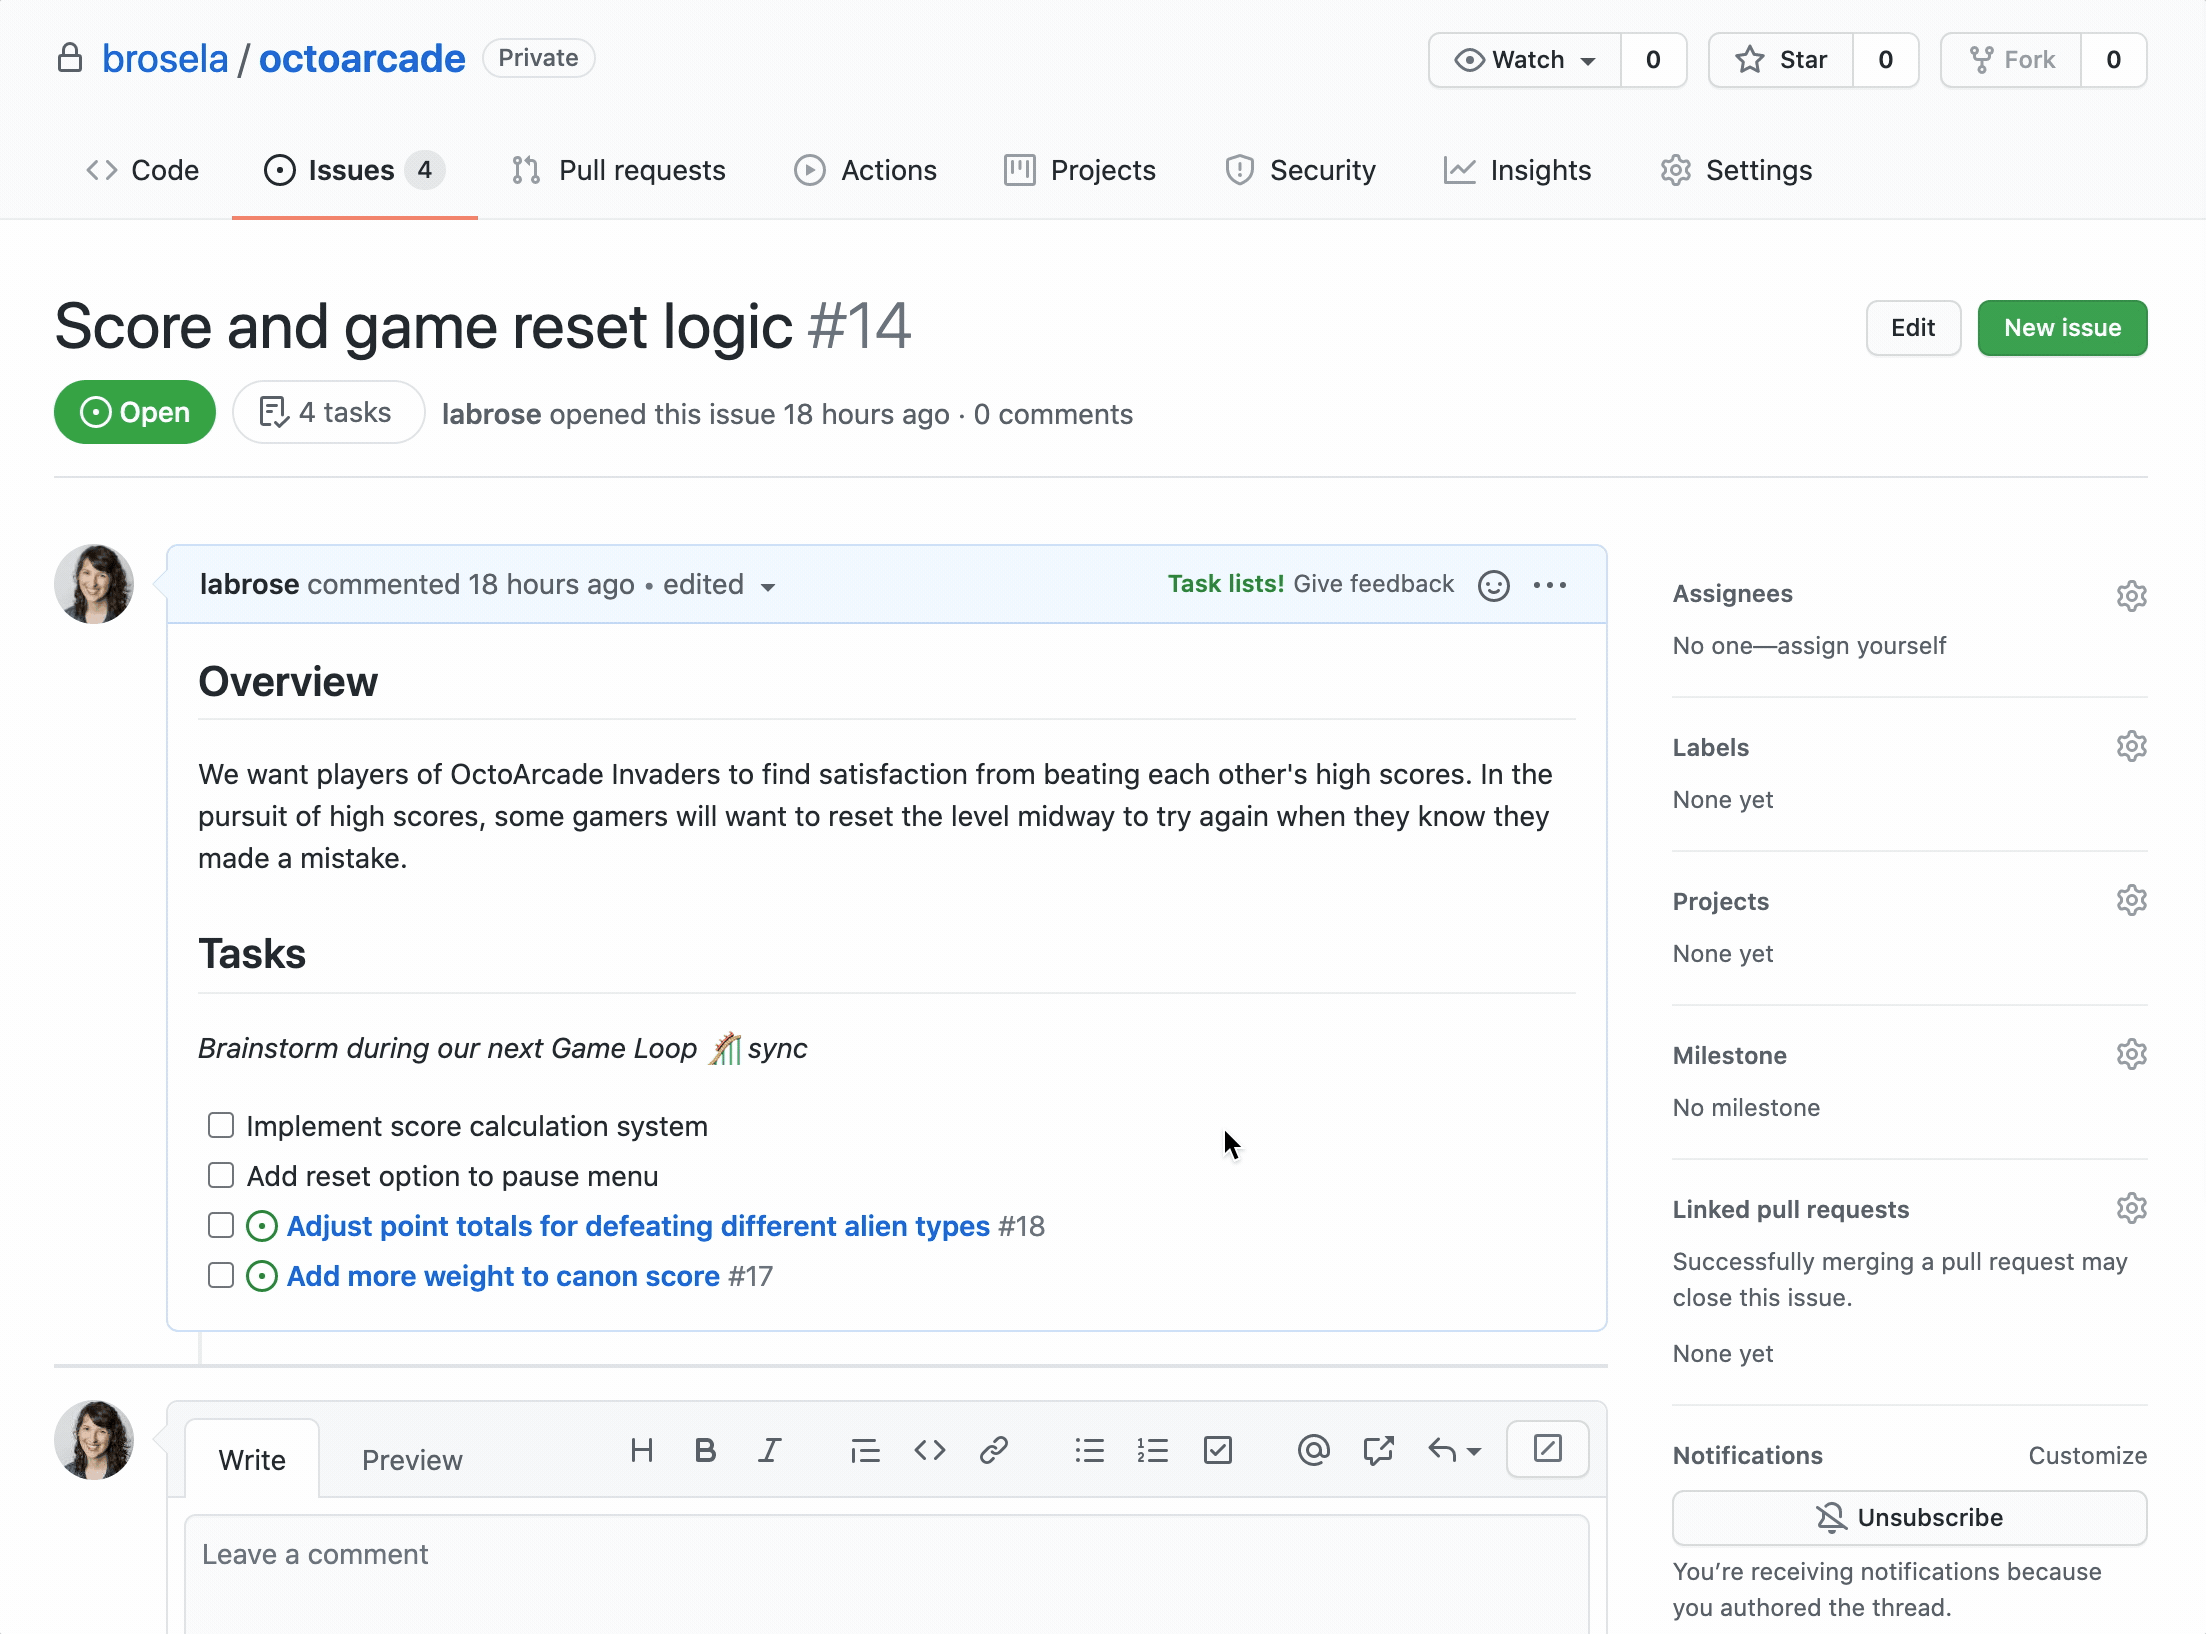
Task: Reference an issue with cross-reference icon
Action: pos(1378,1450)
